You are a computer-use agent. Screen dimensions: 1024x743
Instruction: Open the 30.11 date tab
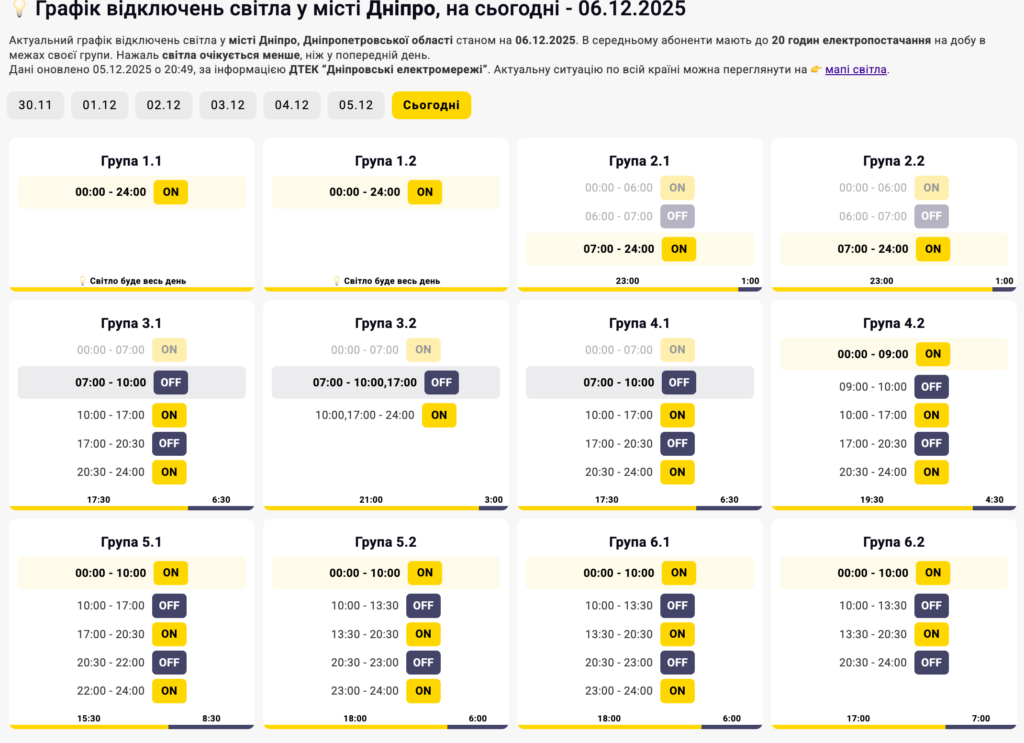36,105
